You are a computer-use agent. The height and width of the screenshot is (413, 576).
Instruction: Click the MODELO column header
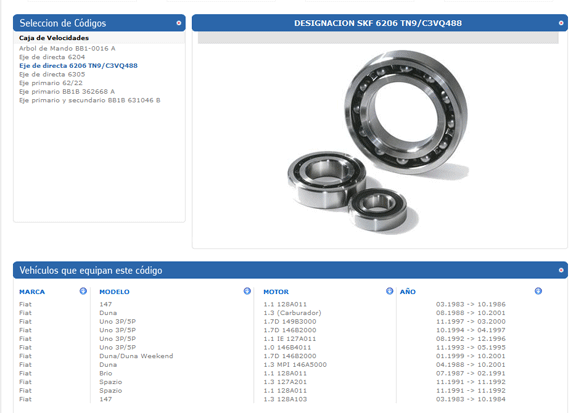point(114,292)
